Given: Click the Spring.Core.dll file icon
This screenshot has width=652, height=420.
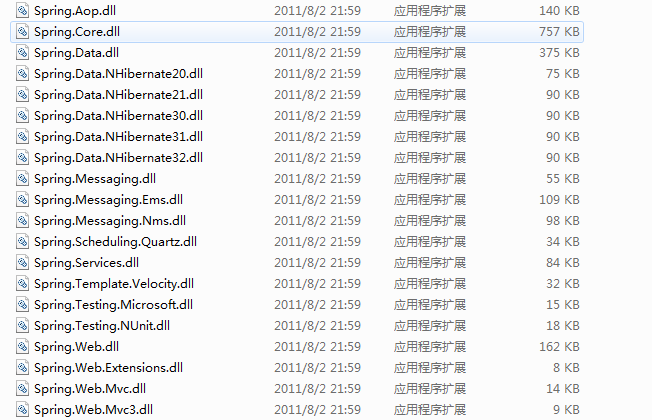Looking at the screenshot, I should click(22, 32).
